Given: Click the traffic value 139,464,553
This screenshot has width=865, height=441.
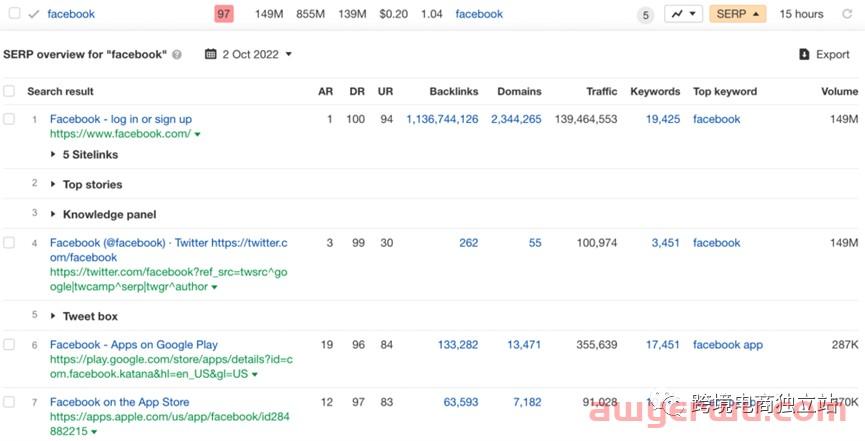Looking at the screenshot, I should [x=585, y=119].
